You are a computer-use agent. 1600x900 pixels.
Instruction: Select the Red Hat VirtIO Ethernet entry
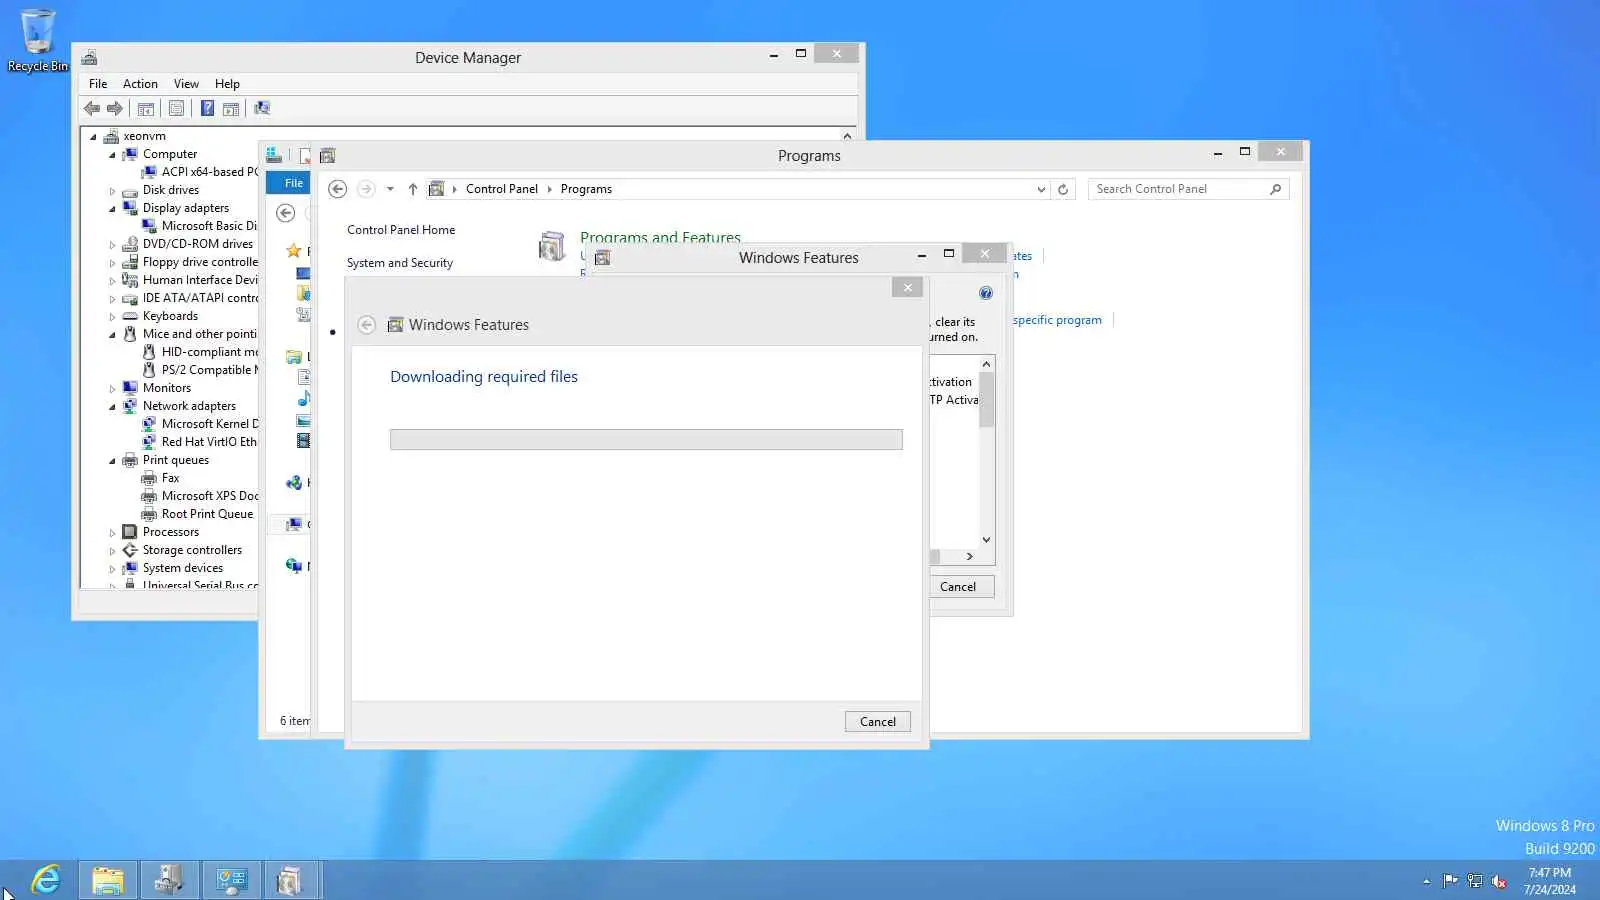209,442
